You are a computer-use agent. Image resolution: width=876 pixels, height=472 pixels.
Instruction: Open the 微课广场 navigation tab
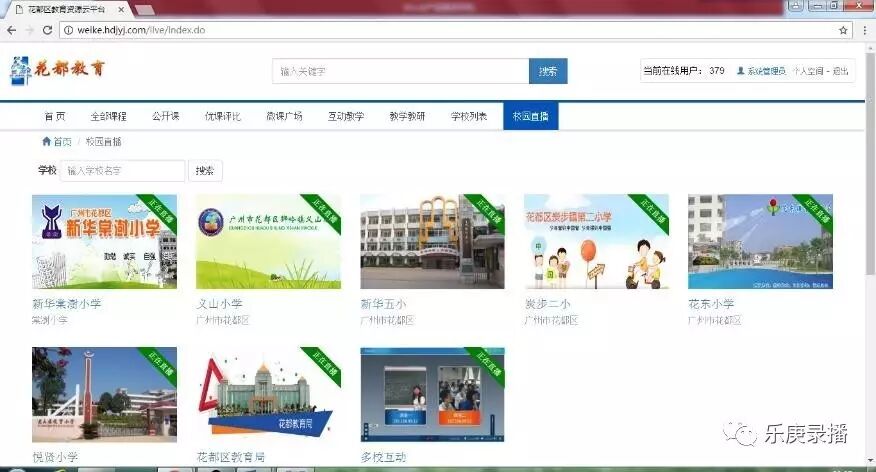pyautogui.click(x=284, y=116)
